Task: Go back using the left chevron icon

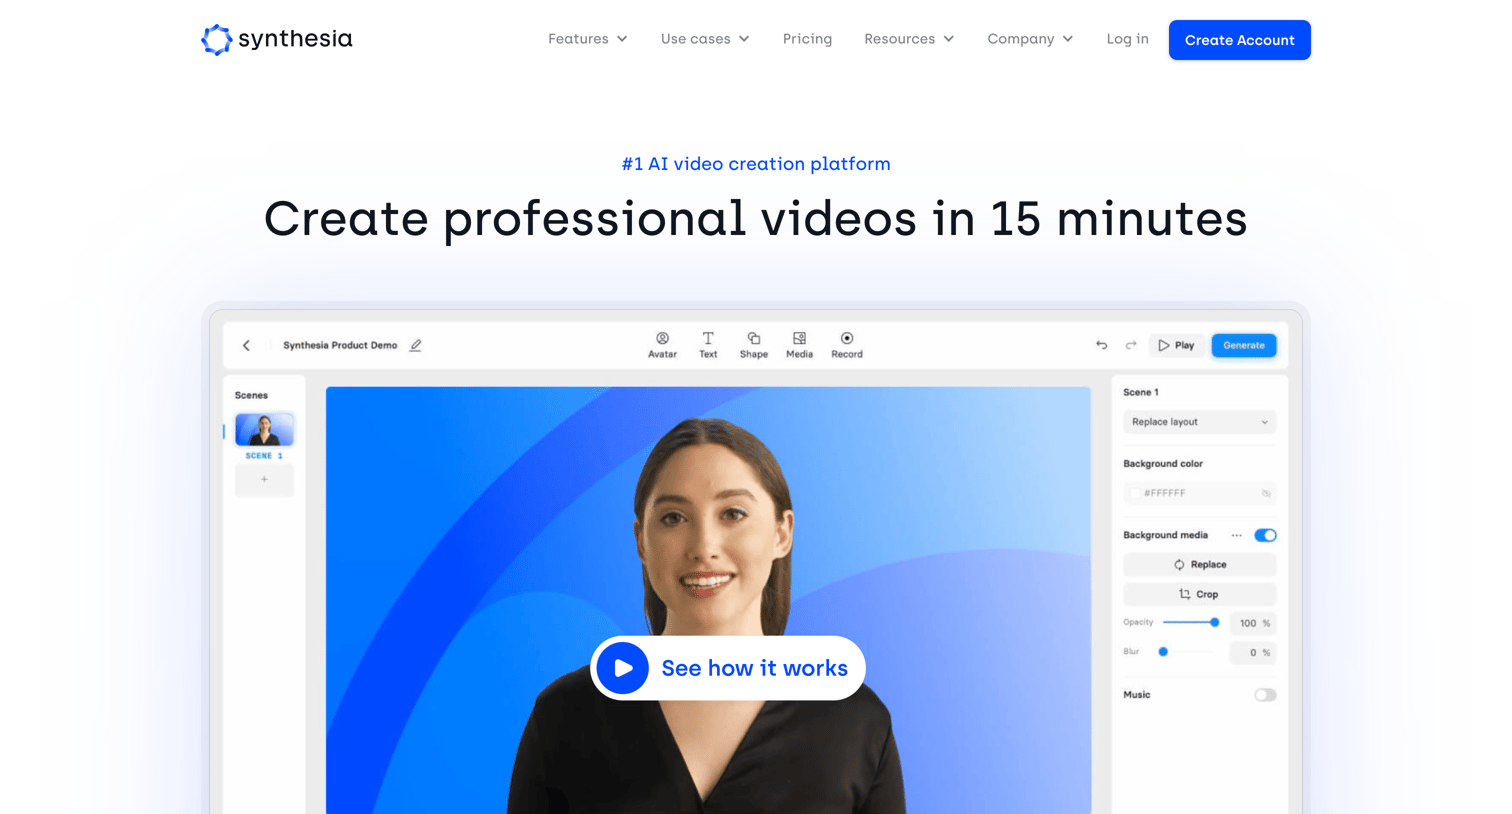Action: click(246, 345)
